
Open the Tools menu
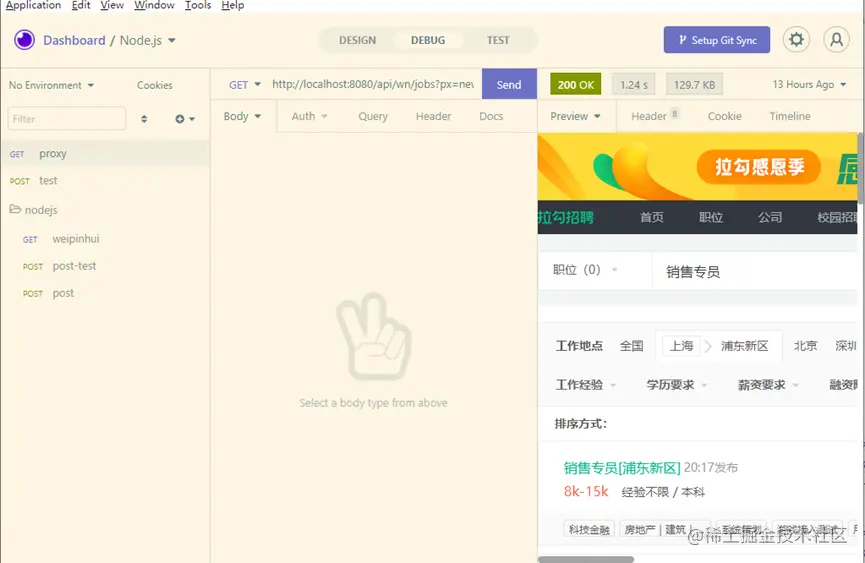point(197,6)
